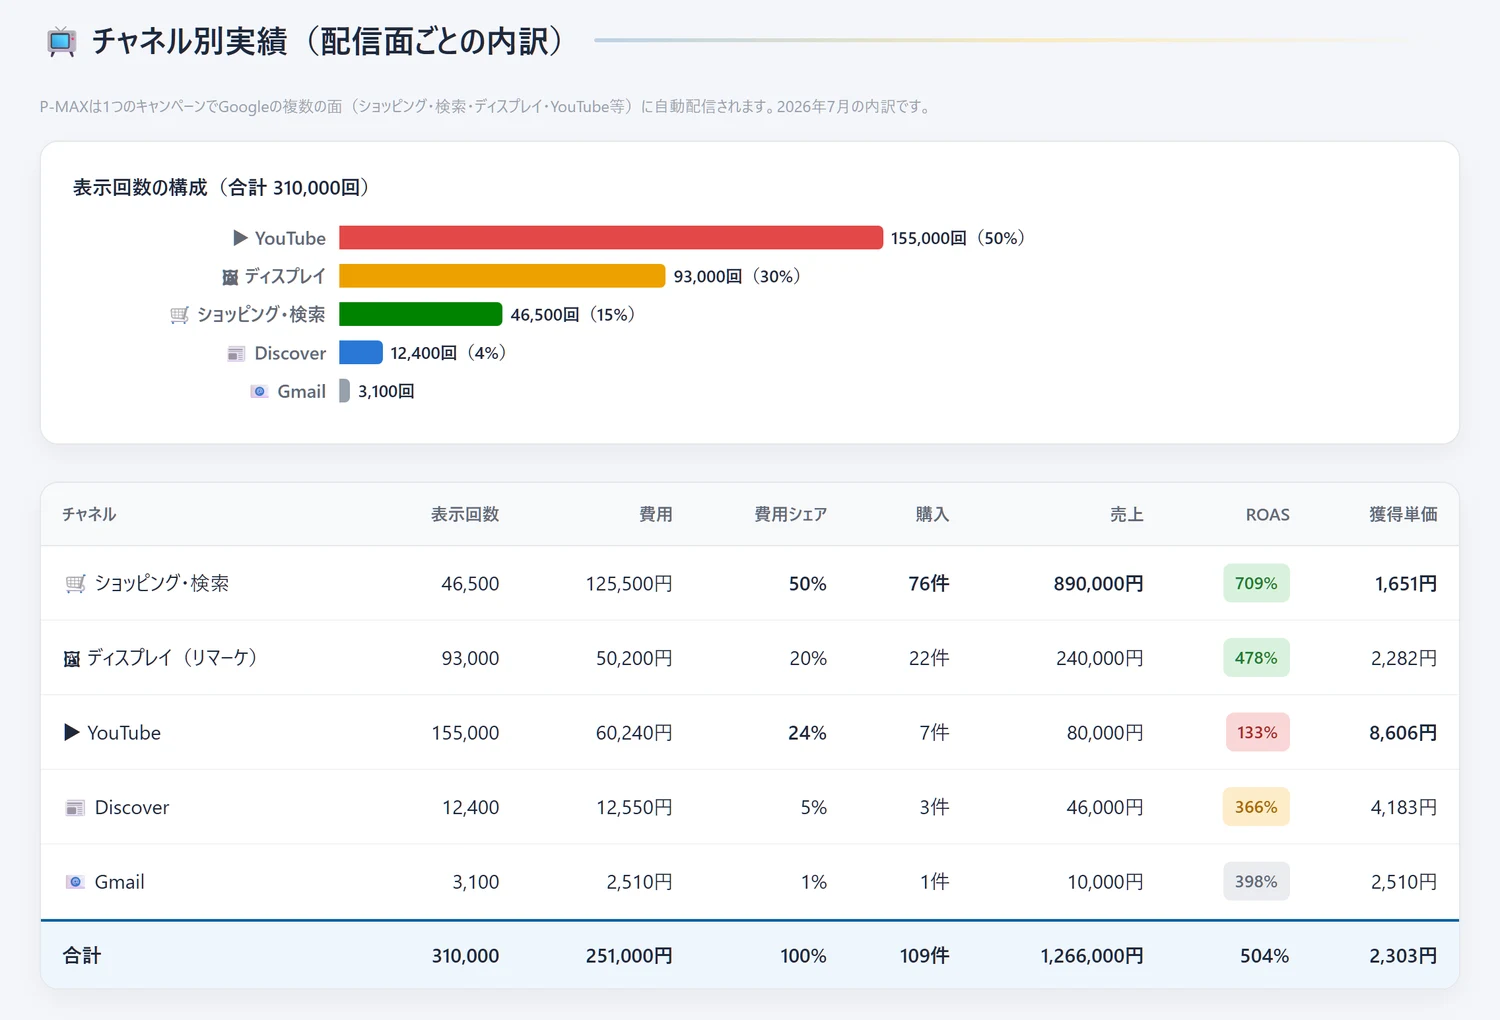
Task: Click the picture icon in ディスプレイ(リマーケ) row
Action: [x=72, y=659]
